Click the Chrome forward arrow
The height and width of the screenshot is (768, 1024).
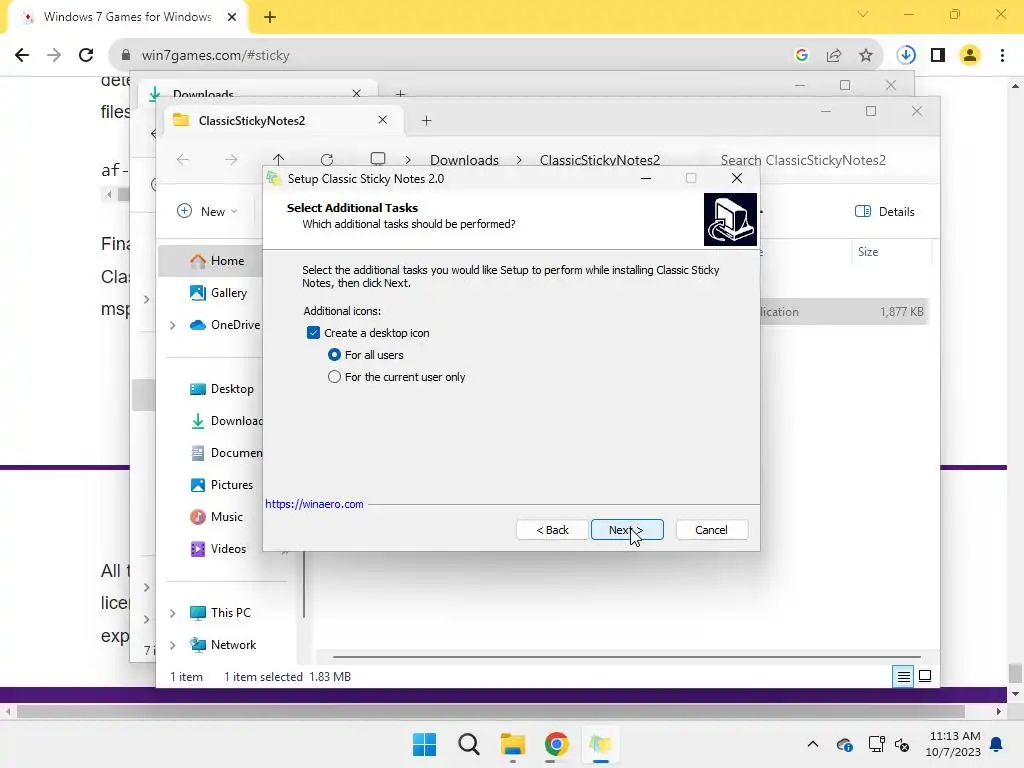point(54,56)
